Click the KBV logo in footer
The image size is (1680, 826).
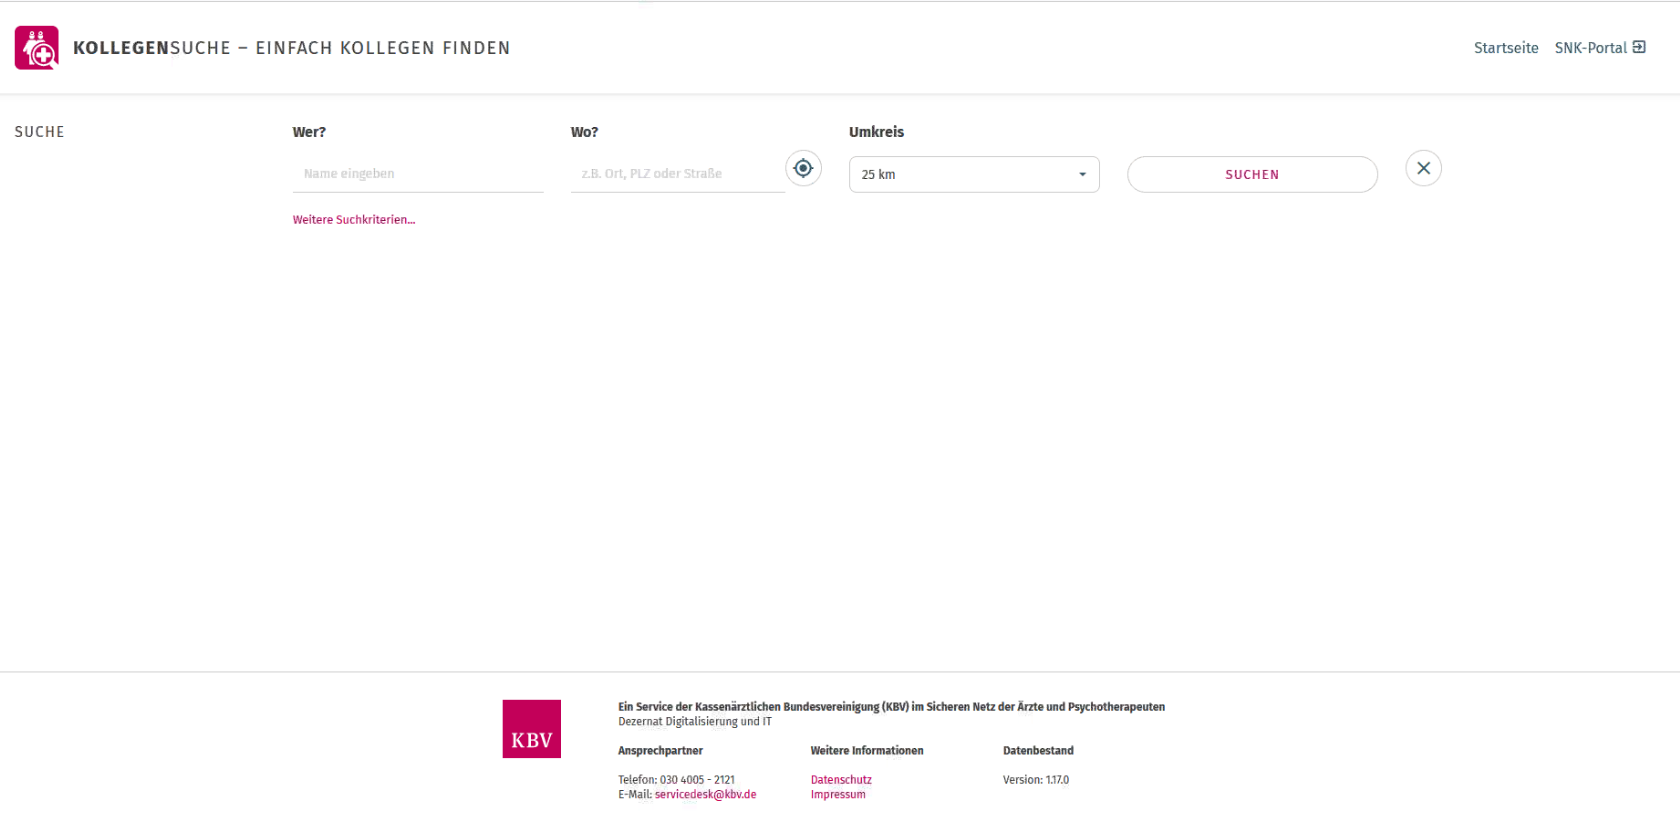coord(531,729)
